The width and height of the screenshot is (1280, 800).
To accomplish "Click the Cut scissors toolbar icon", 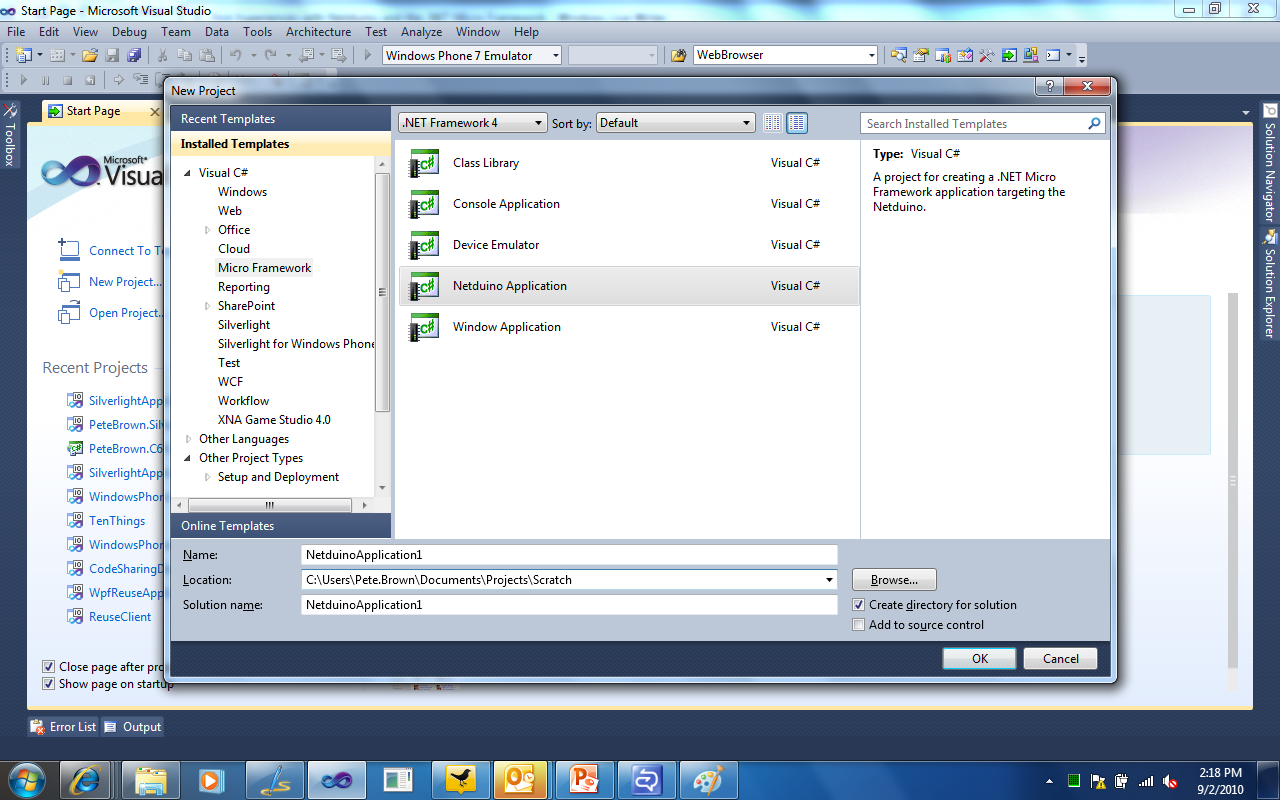I will 162,55.
